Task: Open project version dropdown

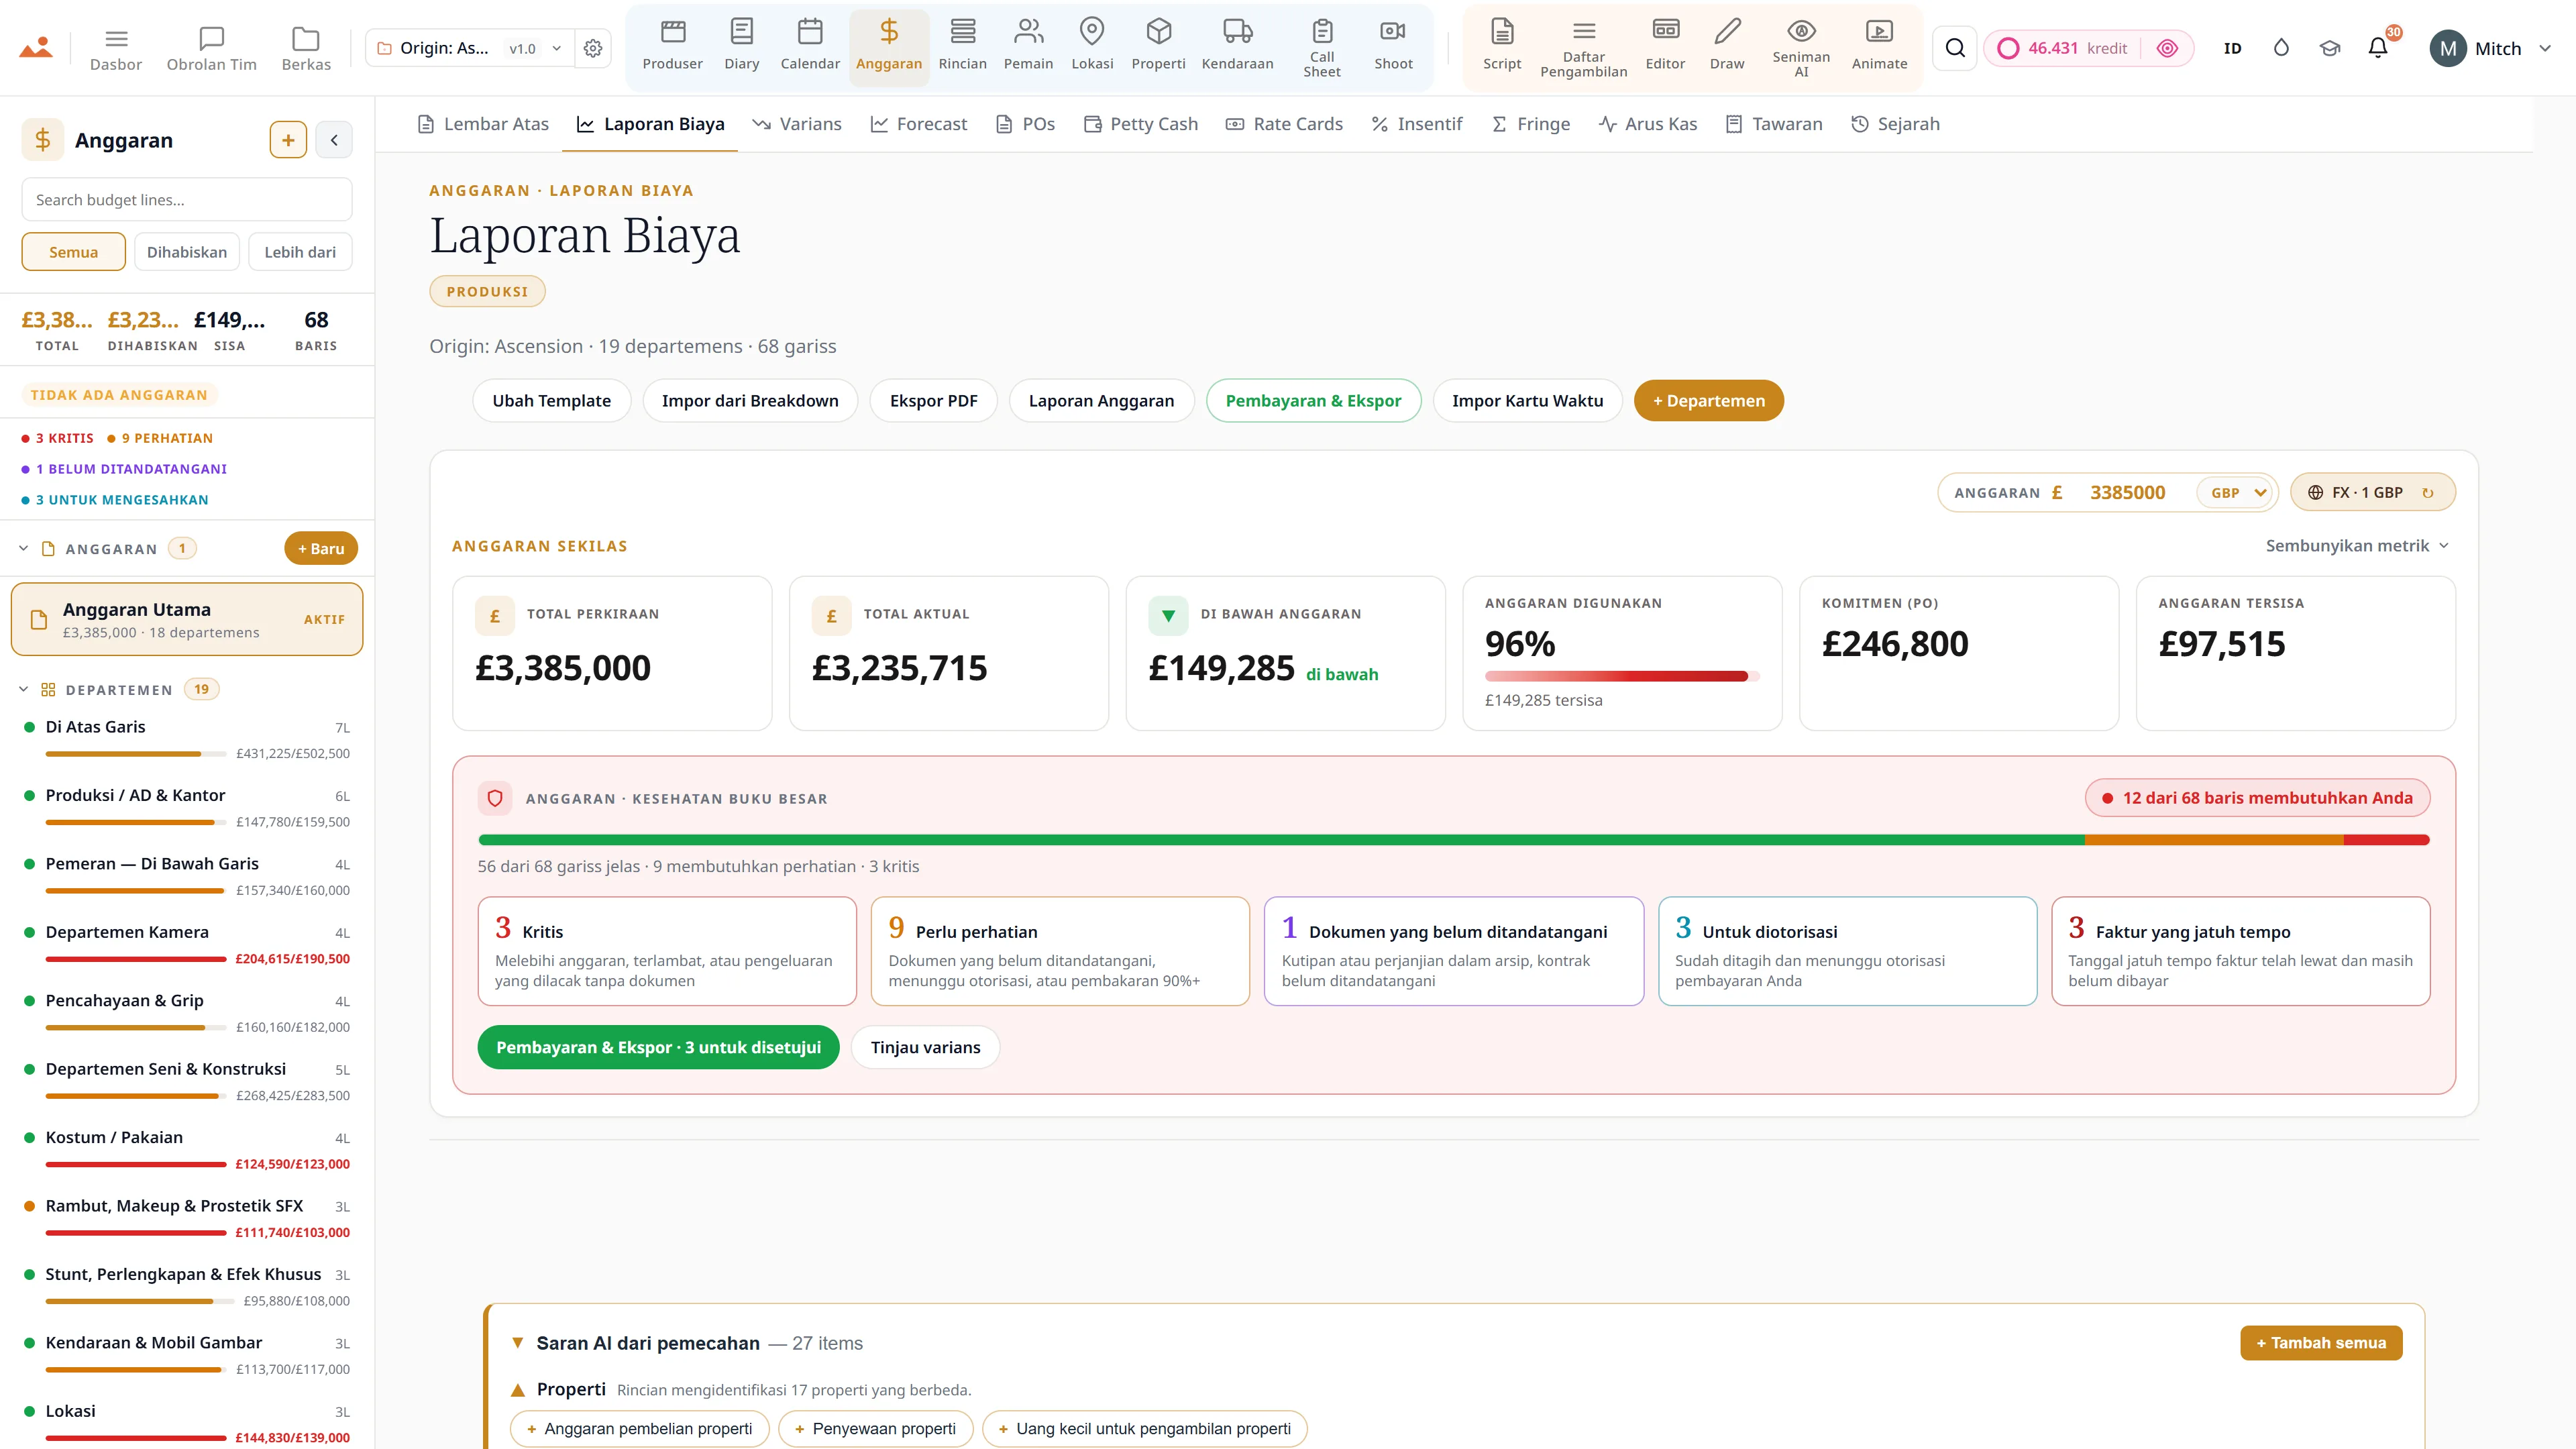Action: (535, 48)
